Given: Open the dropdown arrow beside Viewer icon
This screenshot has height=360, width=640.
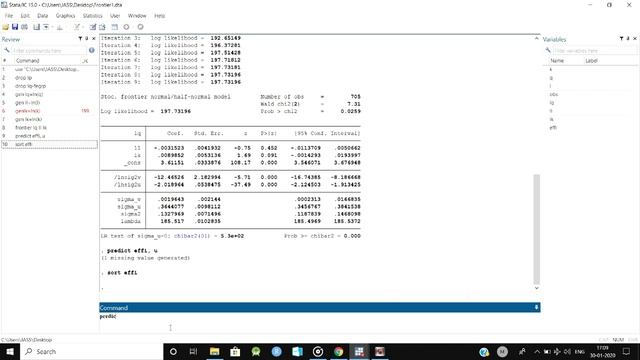Looking at the screenshot, I should click(x=52, y=27).
